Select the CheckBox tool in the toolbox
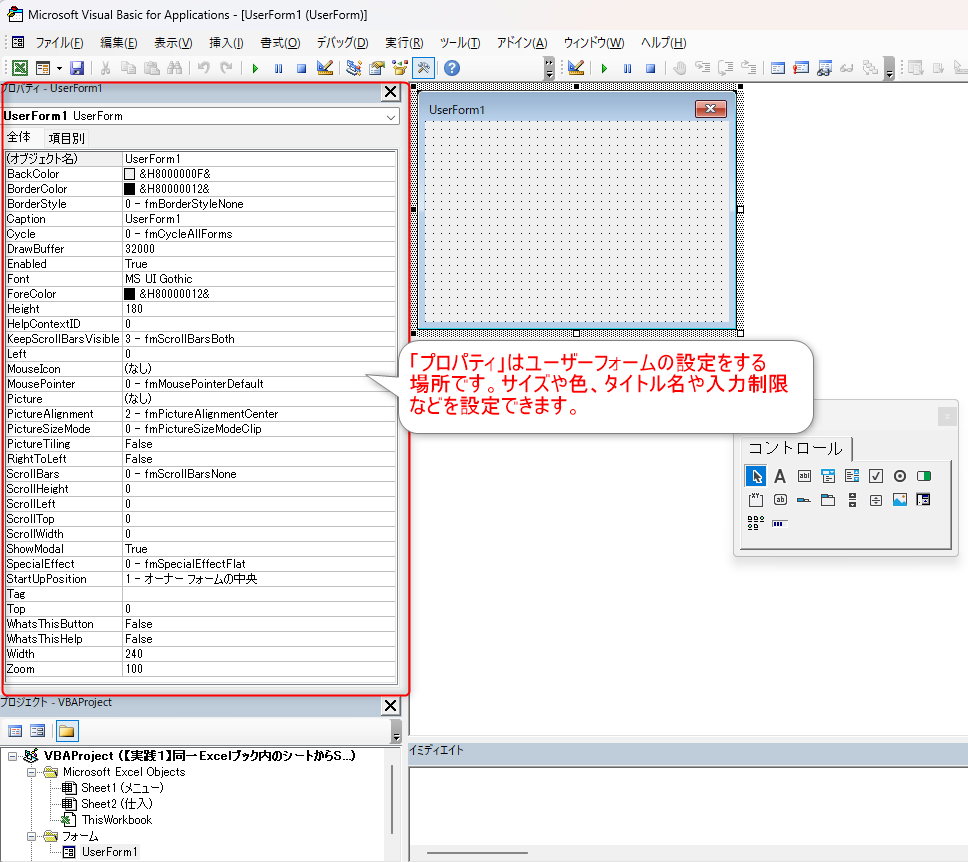This screenshot has width=968, height=862. [876, 476]
